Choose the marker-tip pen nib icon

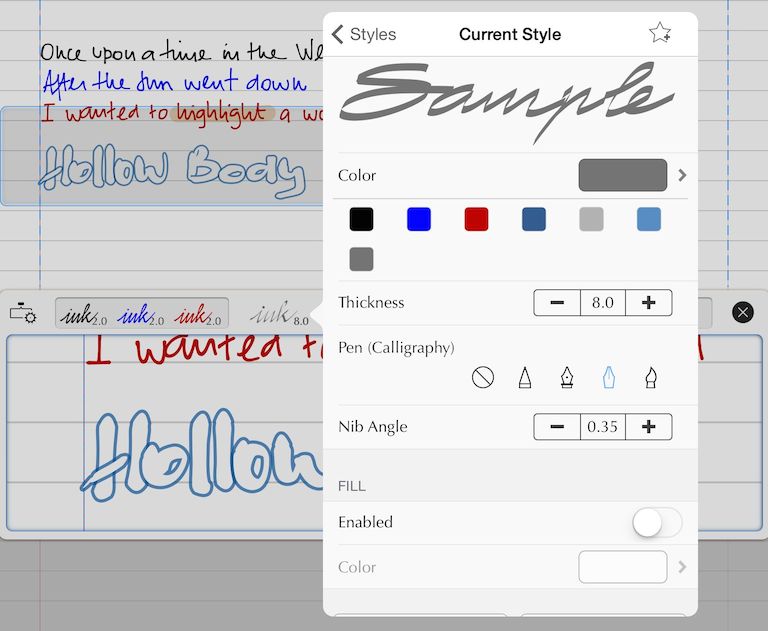525,378
